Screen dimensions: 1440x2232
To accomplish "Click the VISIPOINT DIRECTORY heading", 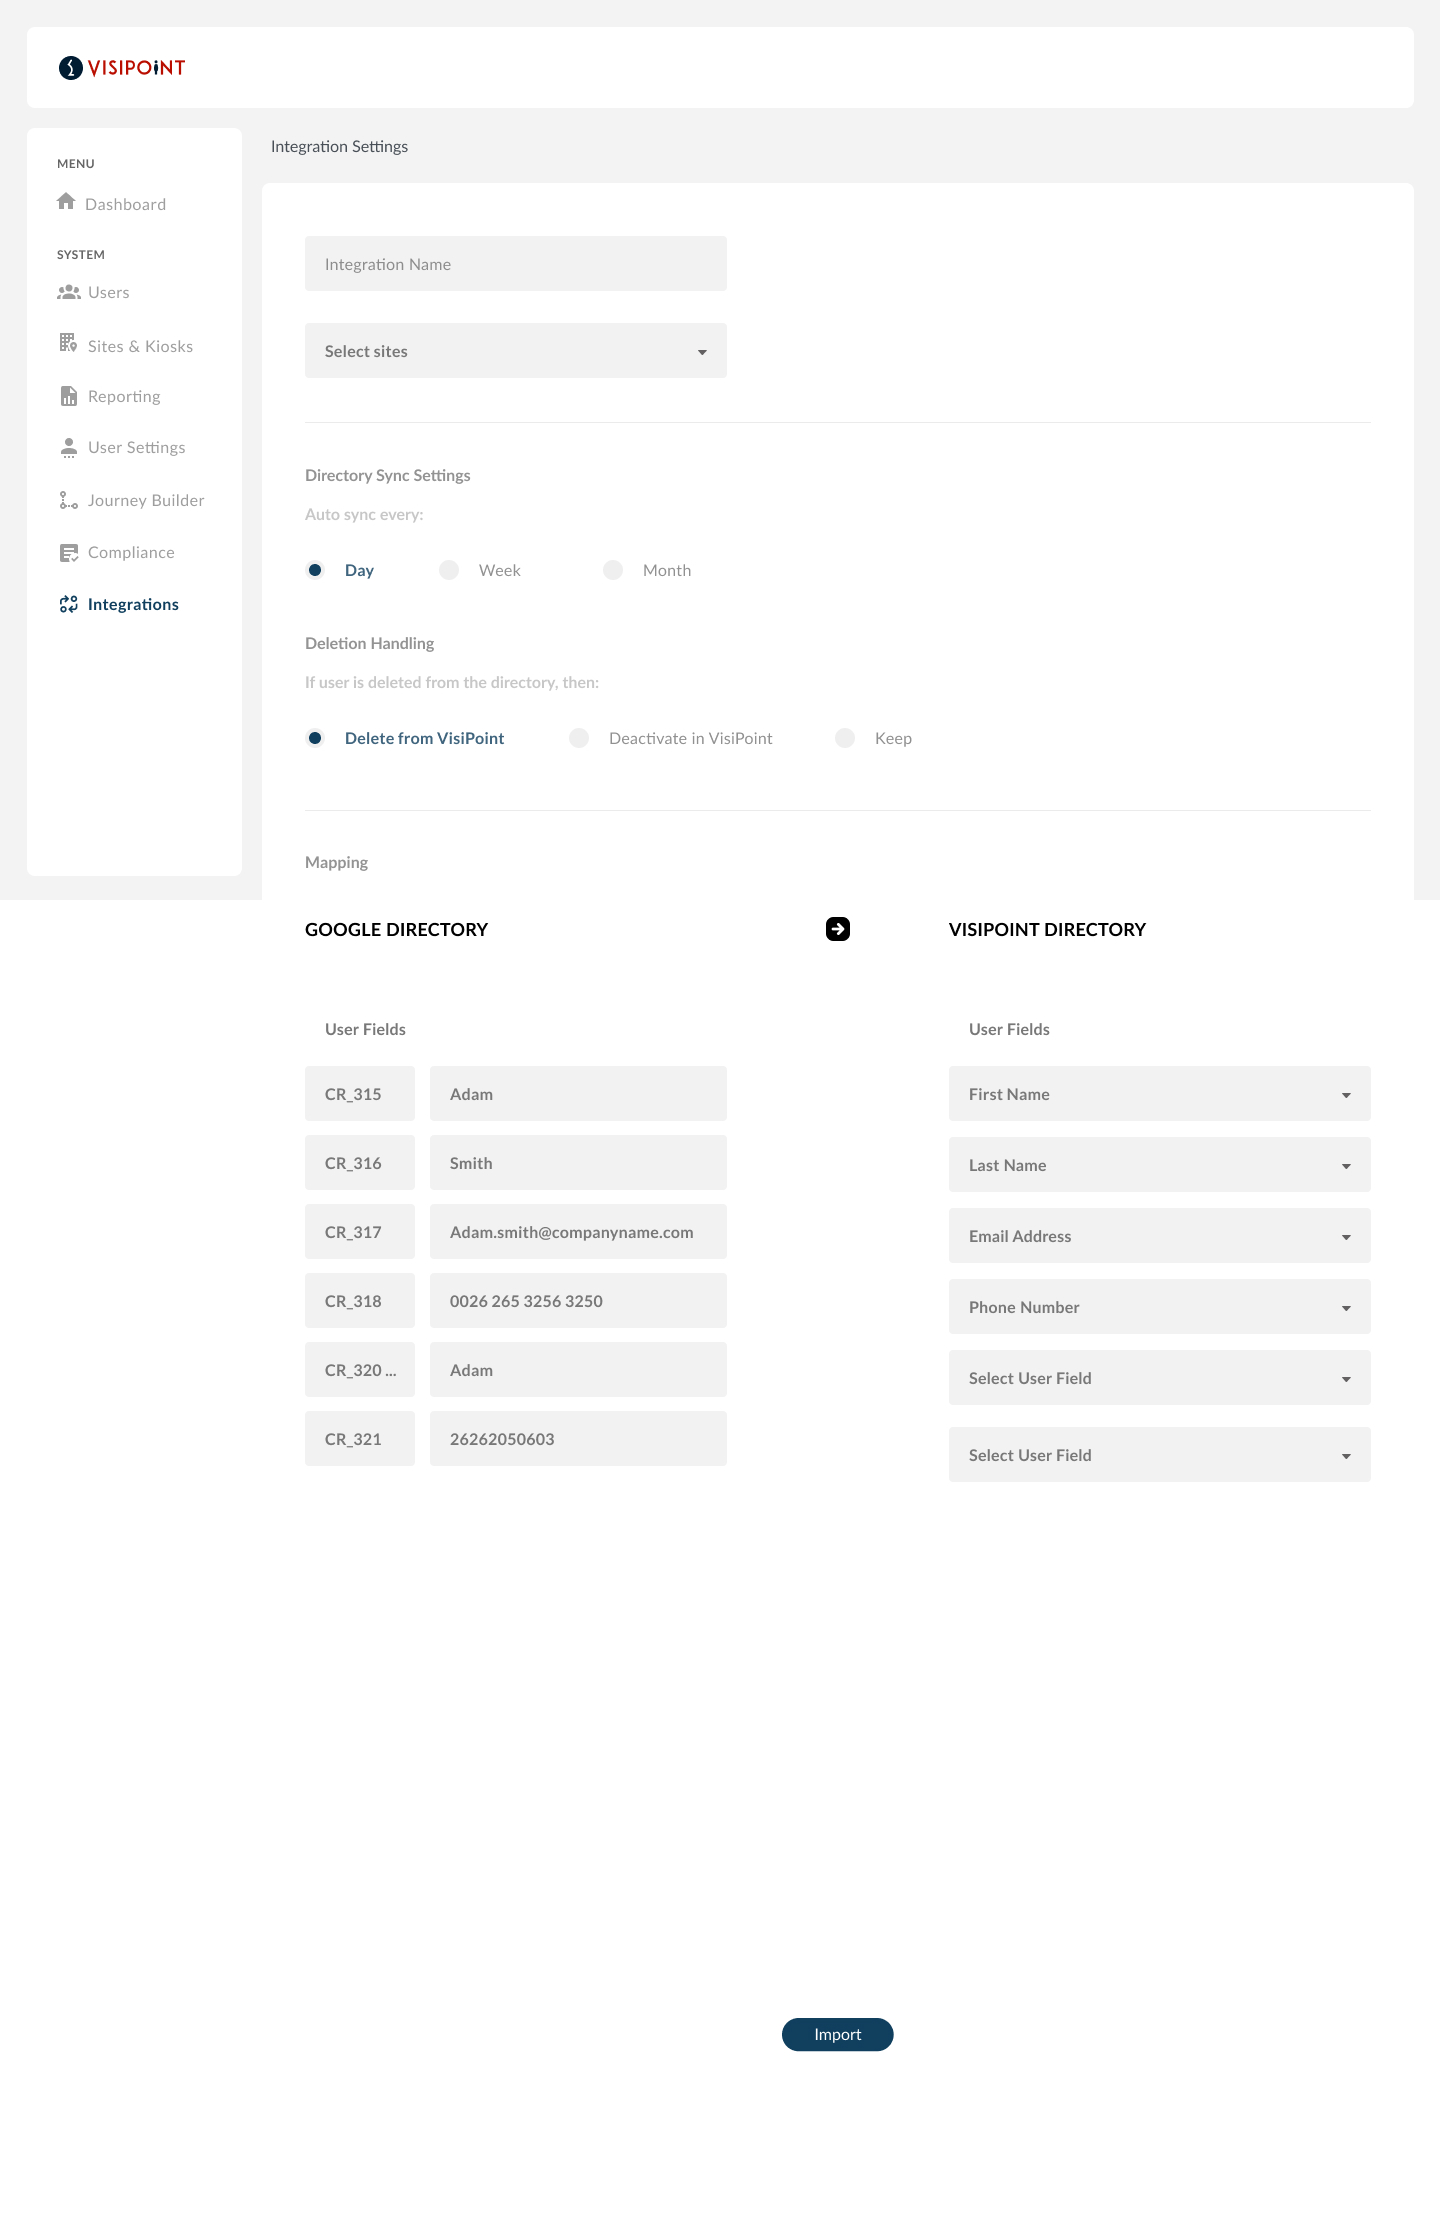I will tap(1047, 929).
